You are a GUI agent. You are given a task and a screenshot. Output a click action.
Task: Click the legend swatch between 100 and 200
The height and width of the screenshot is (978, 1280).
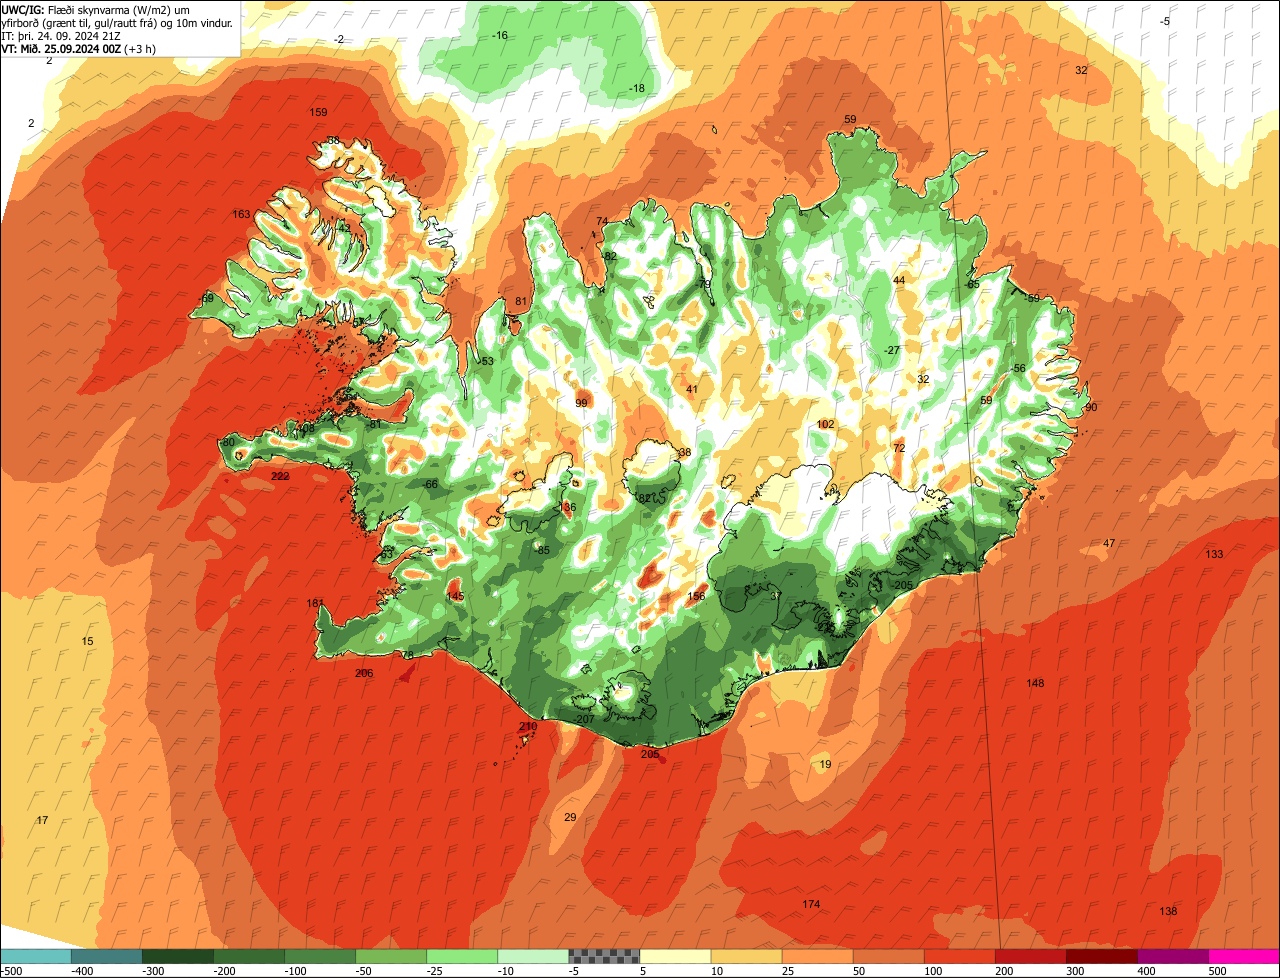(x=959, y=956)
